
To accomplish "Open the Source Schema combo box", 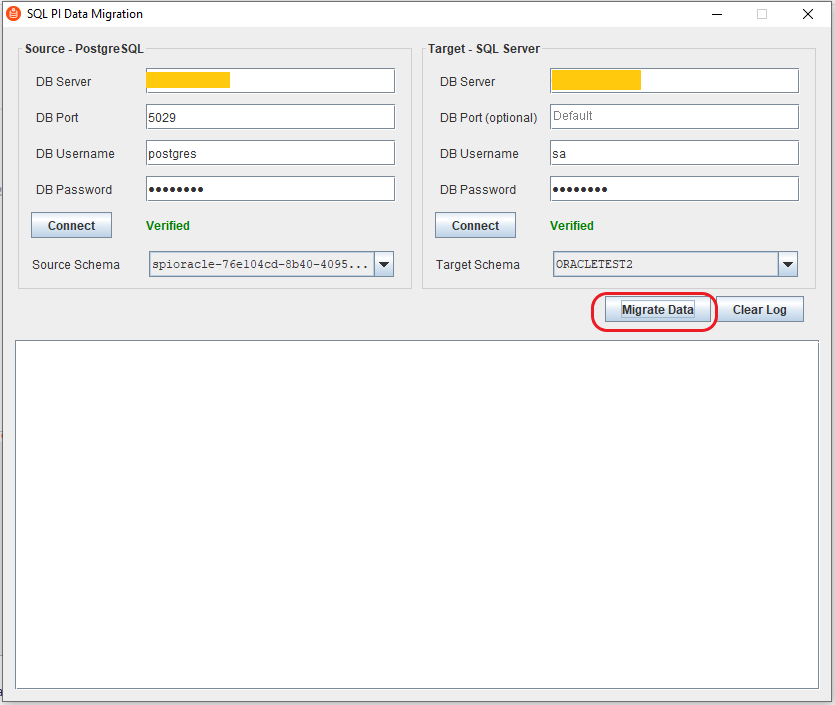I will tap(271, 264).
